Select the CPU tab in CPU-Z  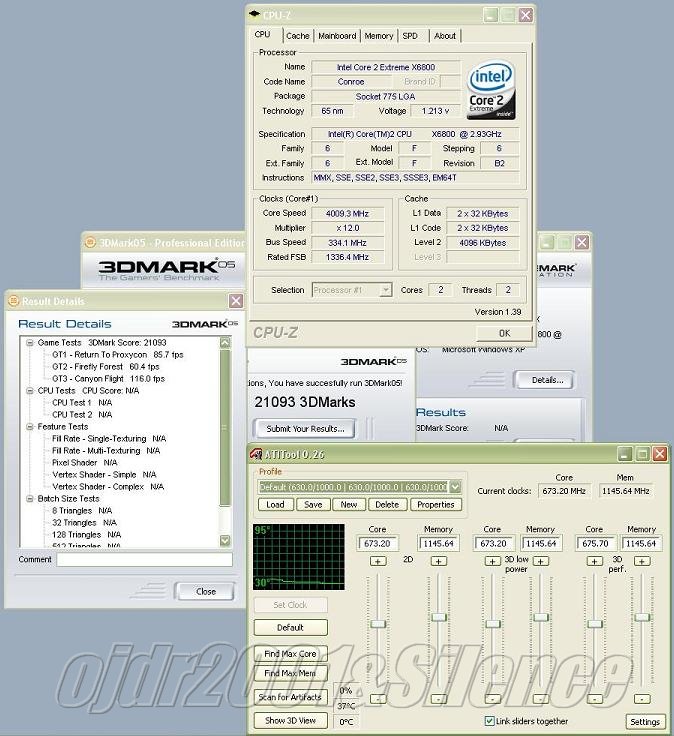[263, 34]
